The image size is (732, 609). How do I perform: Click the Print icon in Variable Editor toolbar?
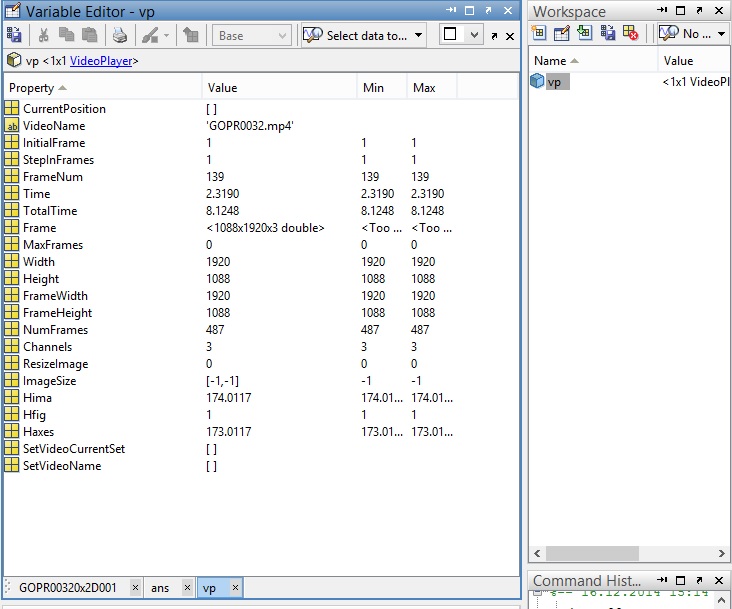pos(120,36)
